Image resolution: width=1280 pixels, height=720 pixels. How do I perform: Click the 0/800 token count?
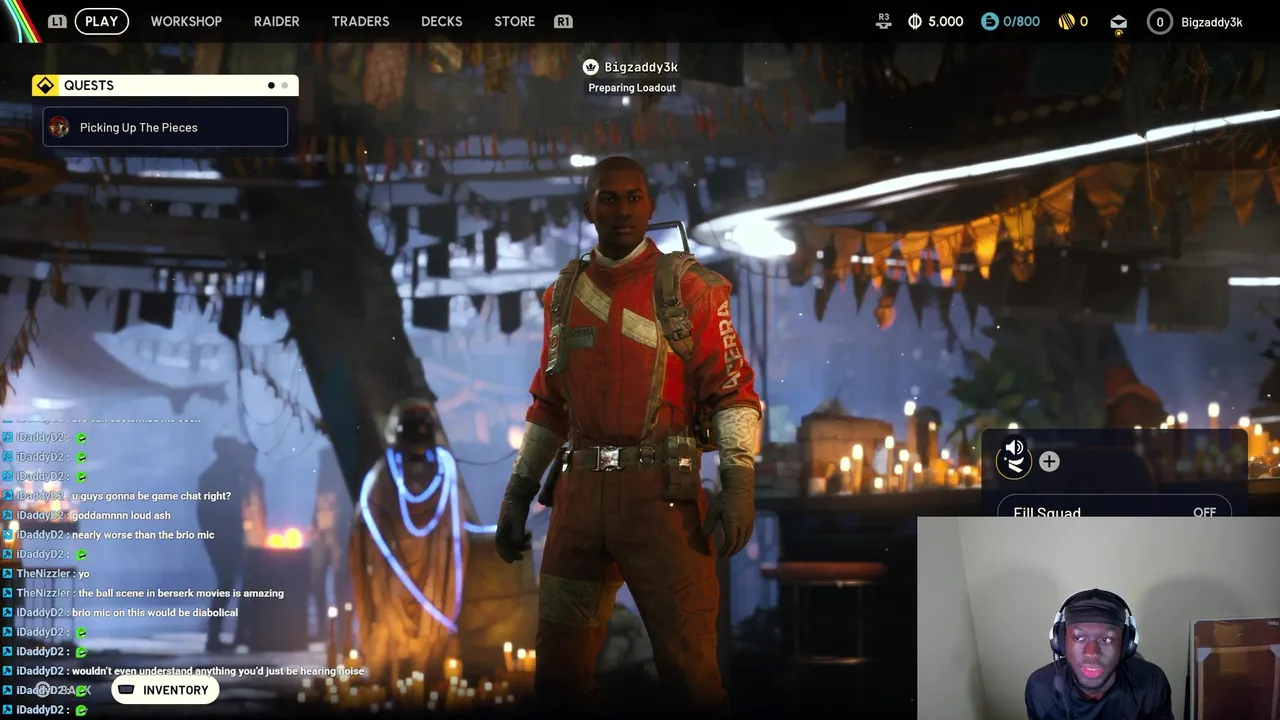click(1021, 22)
